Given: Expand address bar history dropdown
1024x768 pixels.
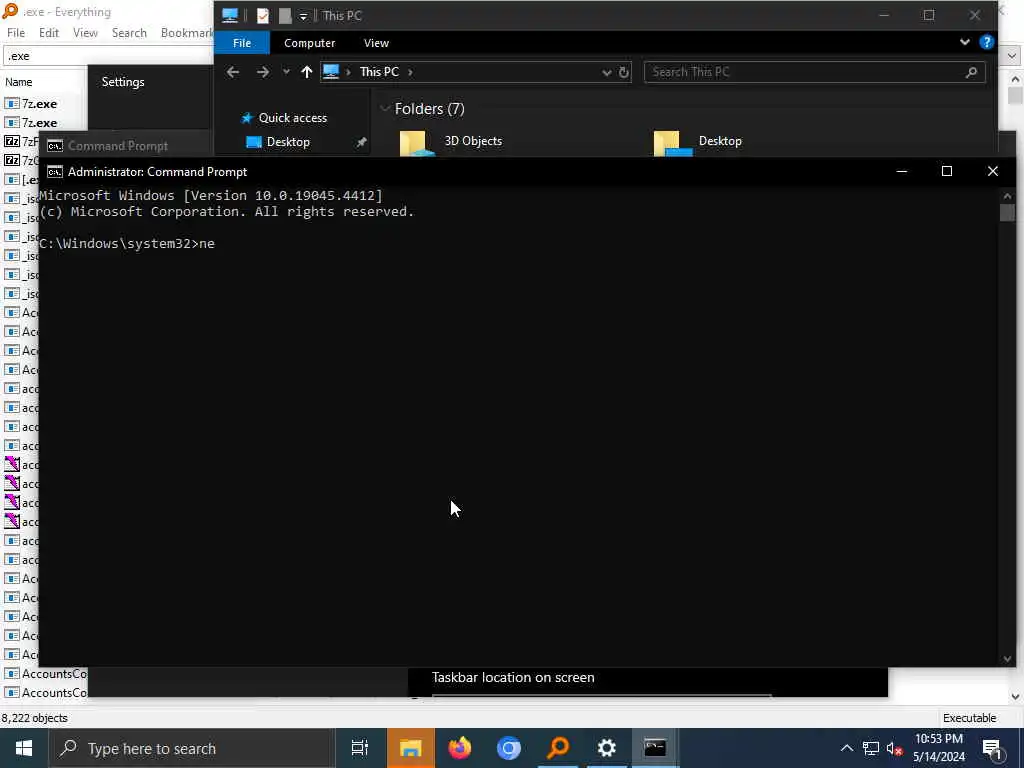Looking at the screenshot, I should pos(606,72).
